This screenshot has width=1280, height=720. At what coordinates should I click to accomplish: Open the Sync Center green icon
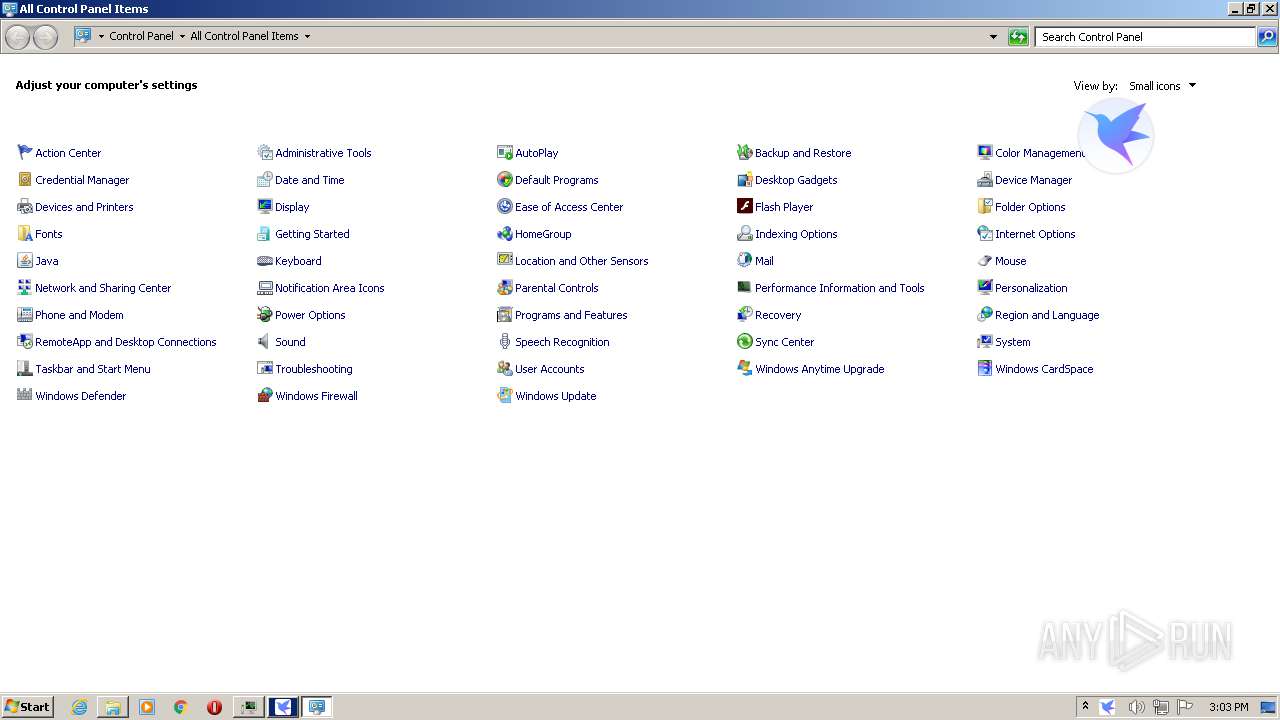pos(745,342)
